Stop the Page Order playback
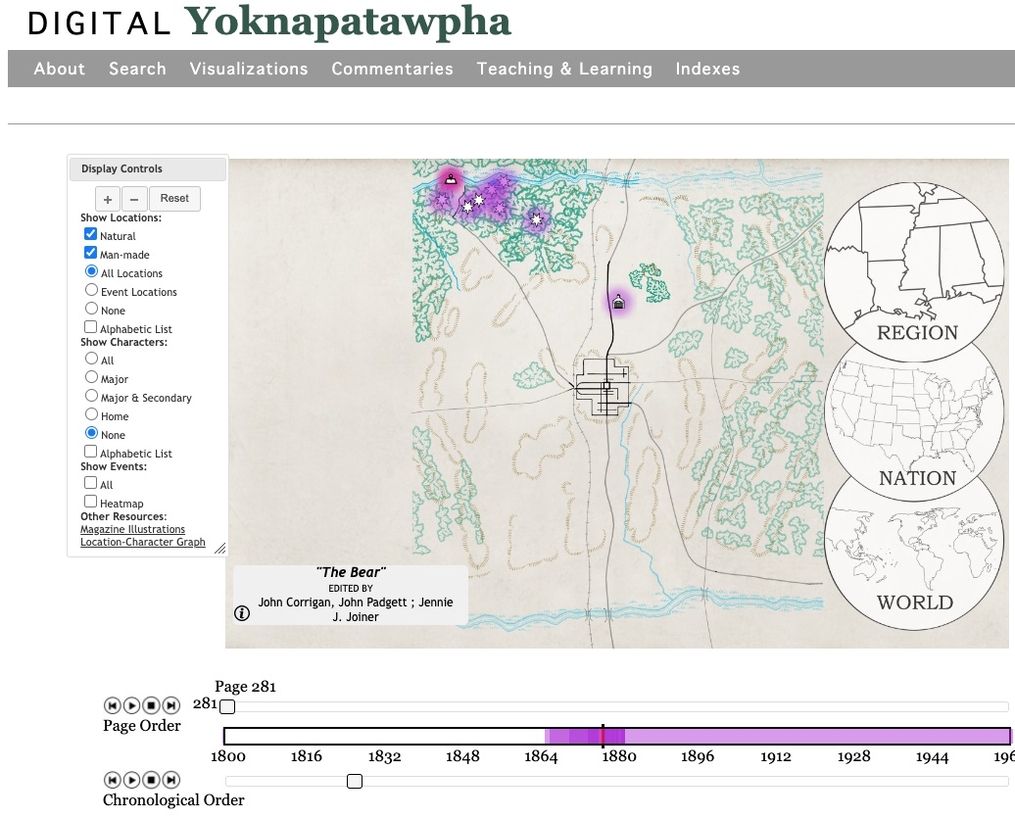Image resolution: width=1015 pixels, height=819 pixels. click(x=151, y=705)
